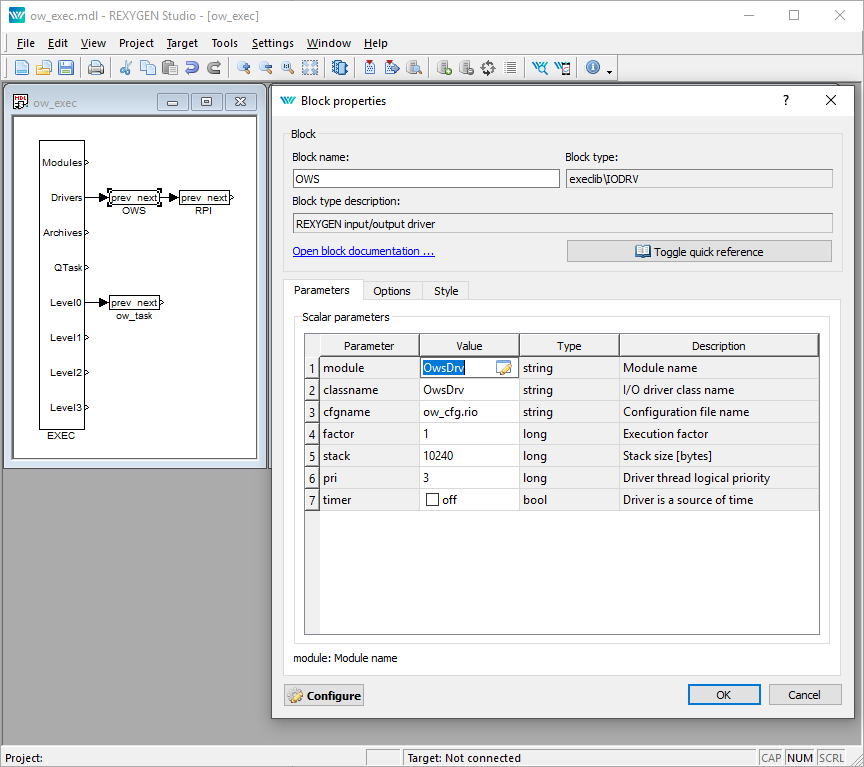Select the stack value '10240'

468,456
